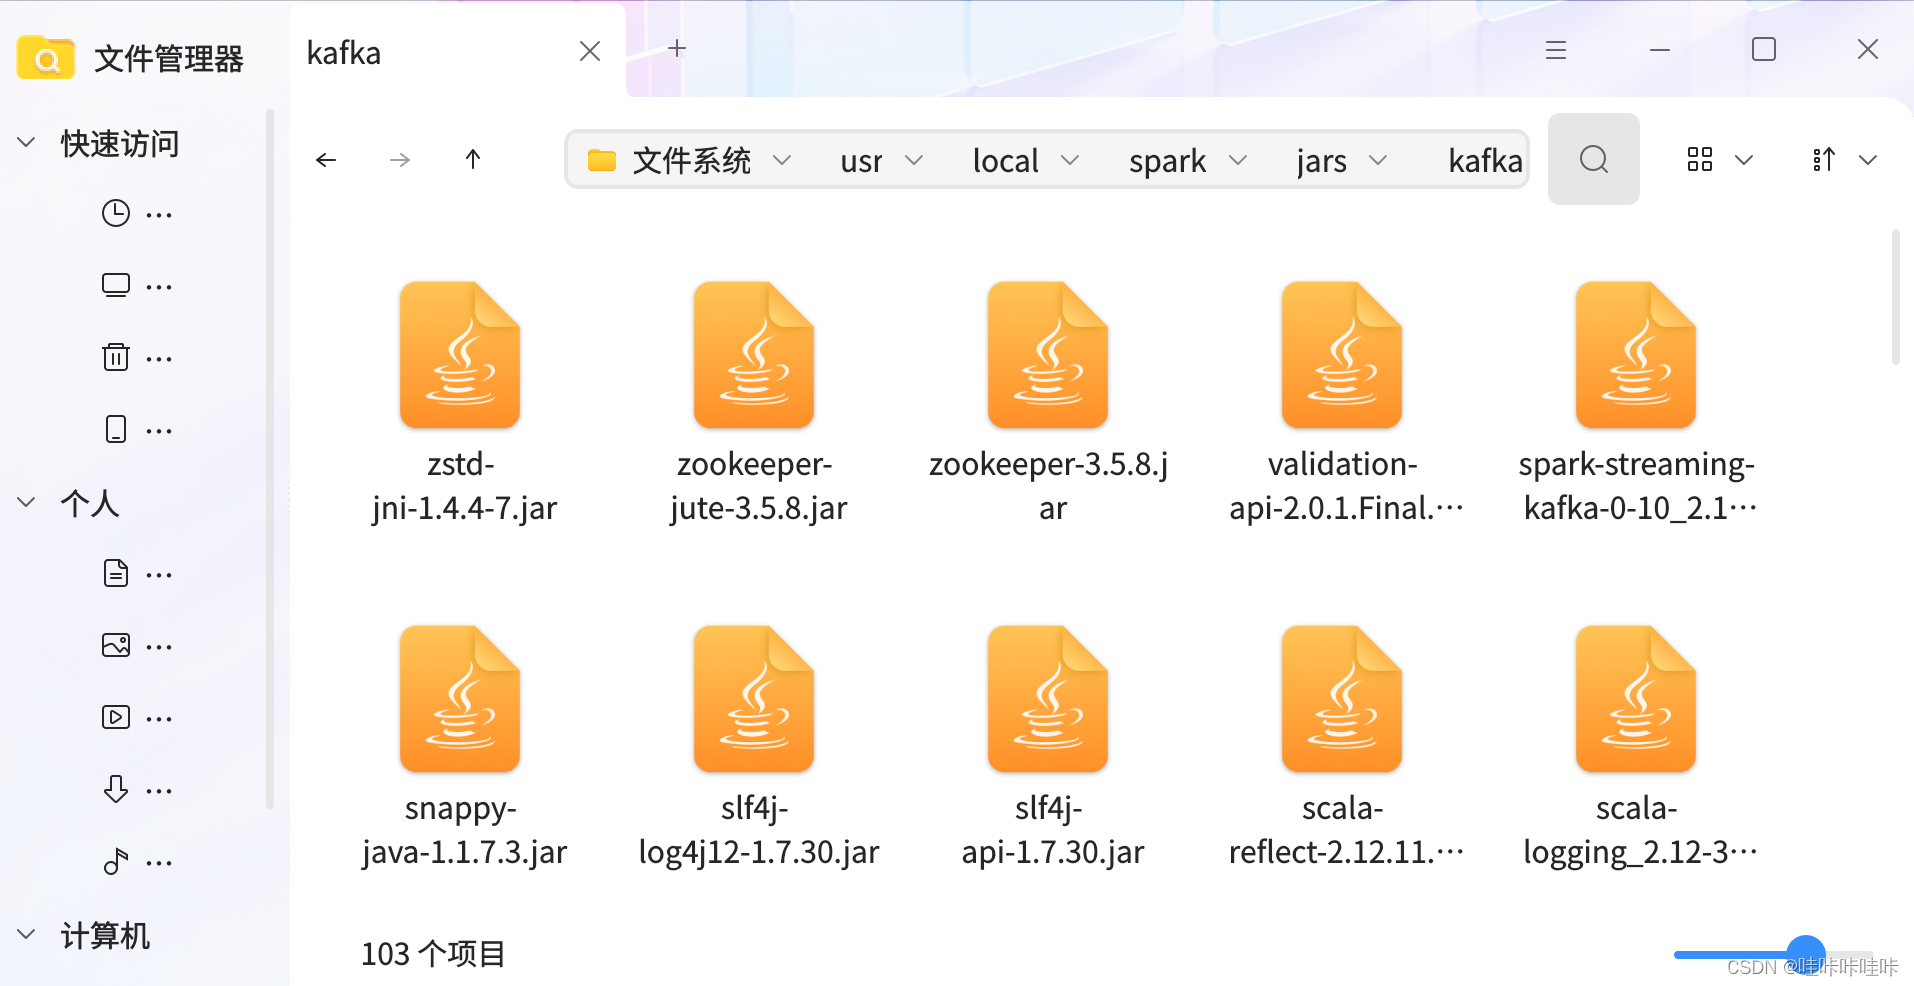Select scala-logging_2.12-3 jar icon

pos(1636,699)
